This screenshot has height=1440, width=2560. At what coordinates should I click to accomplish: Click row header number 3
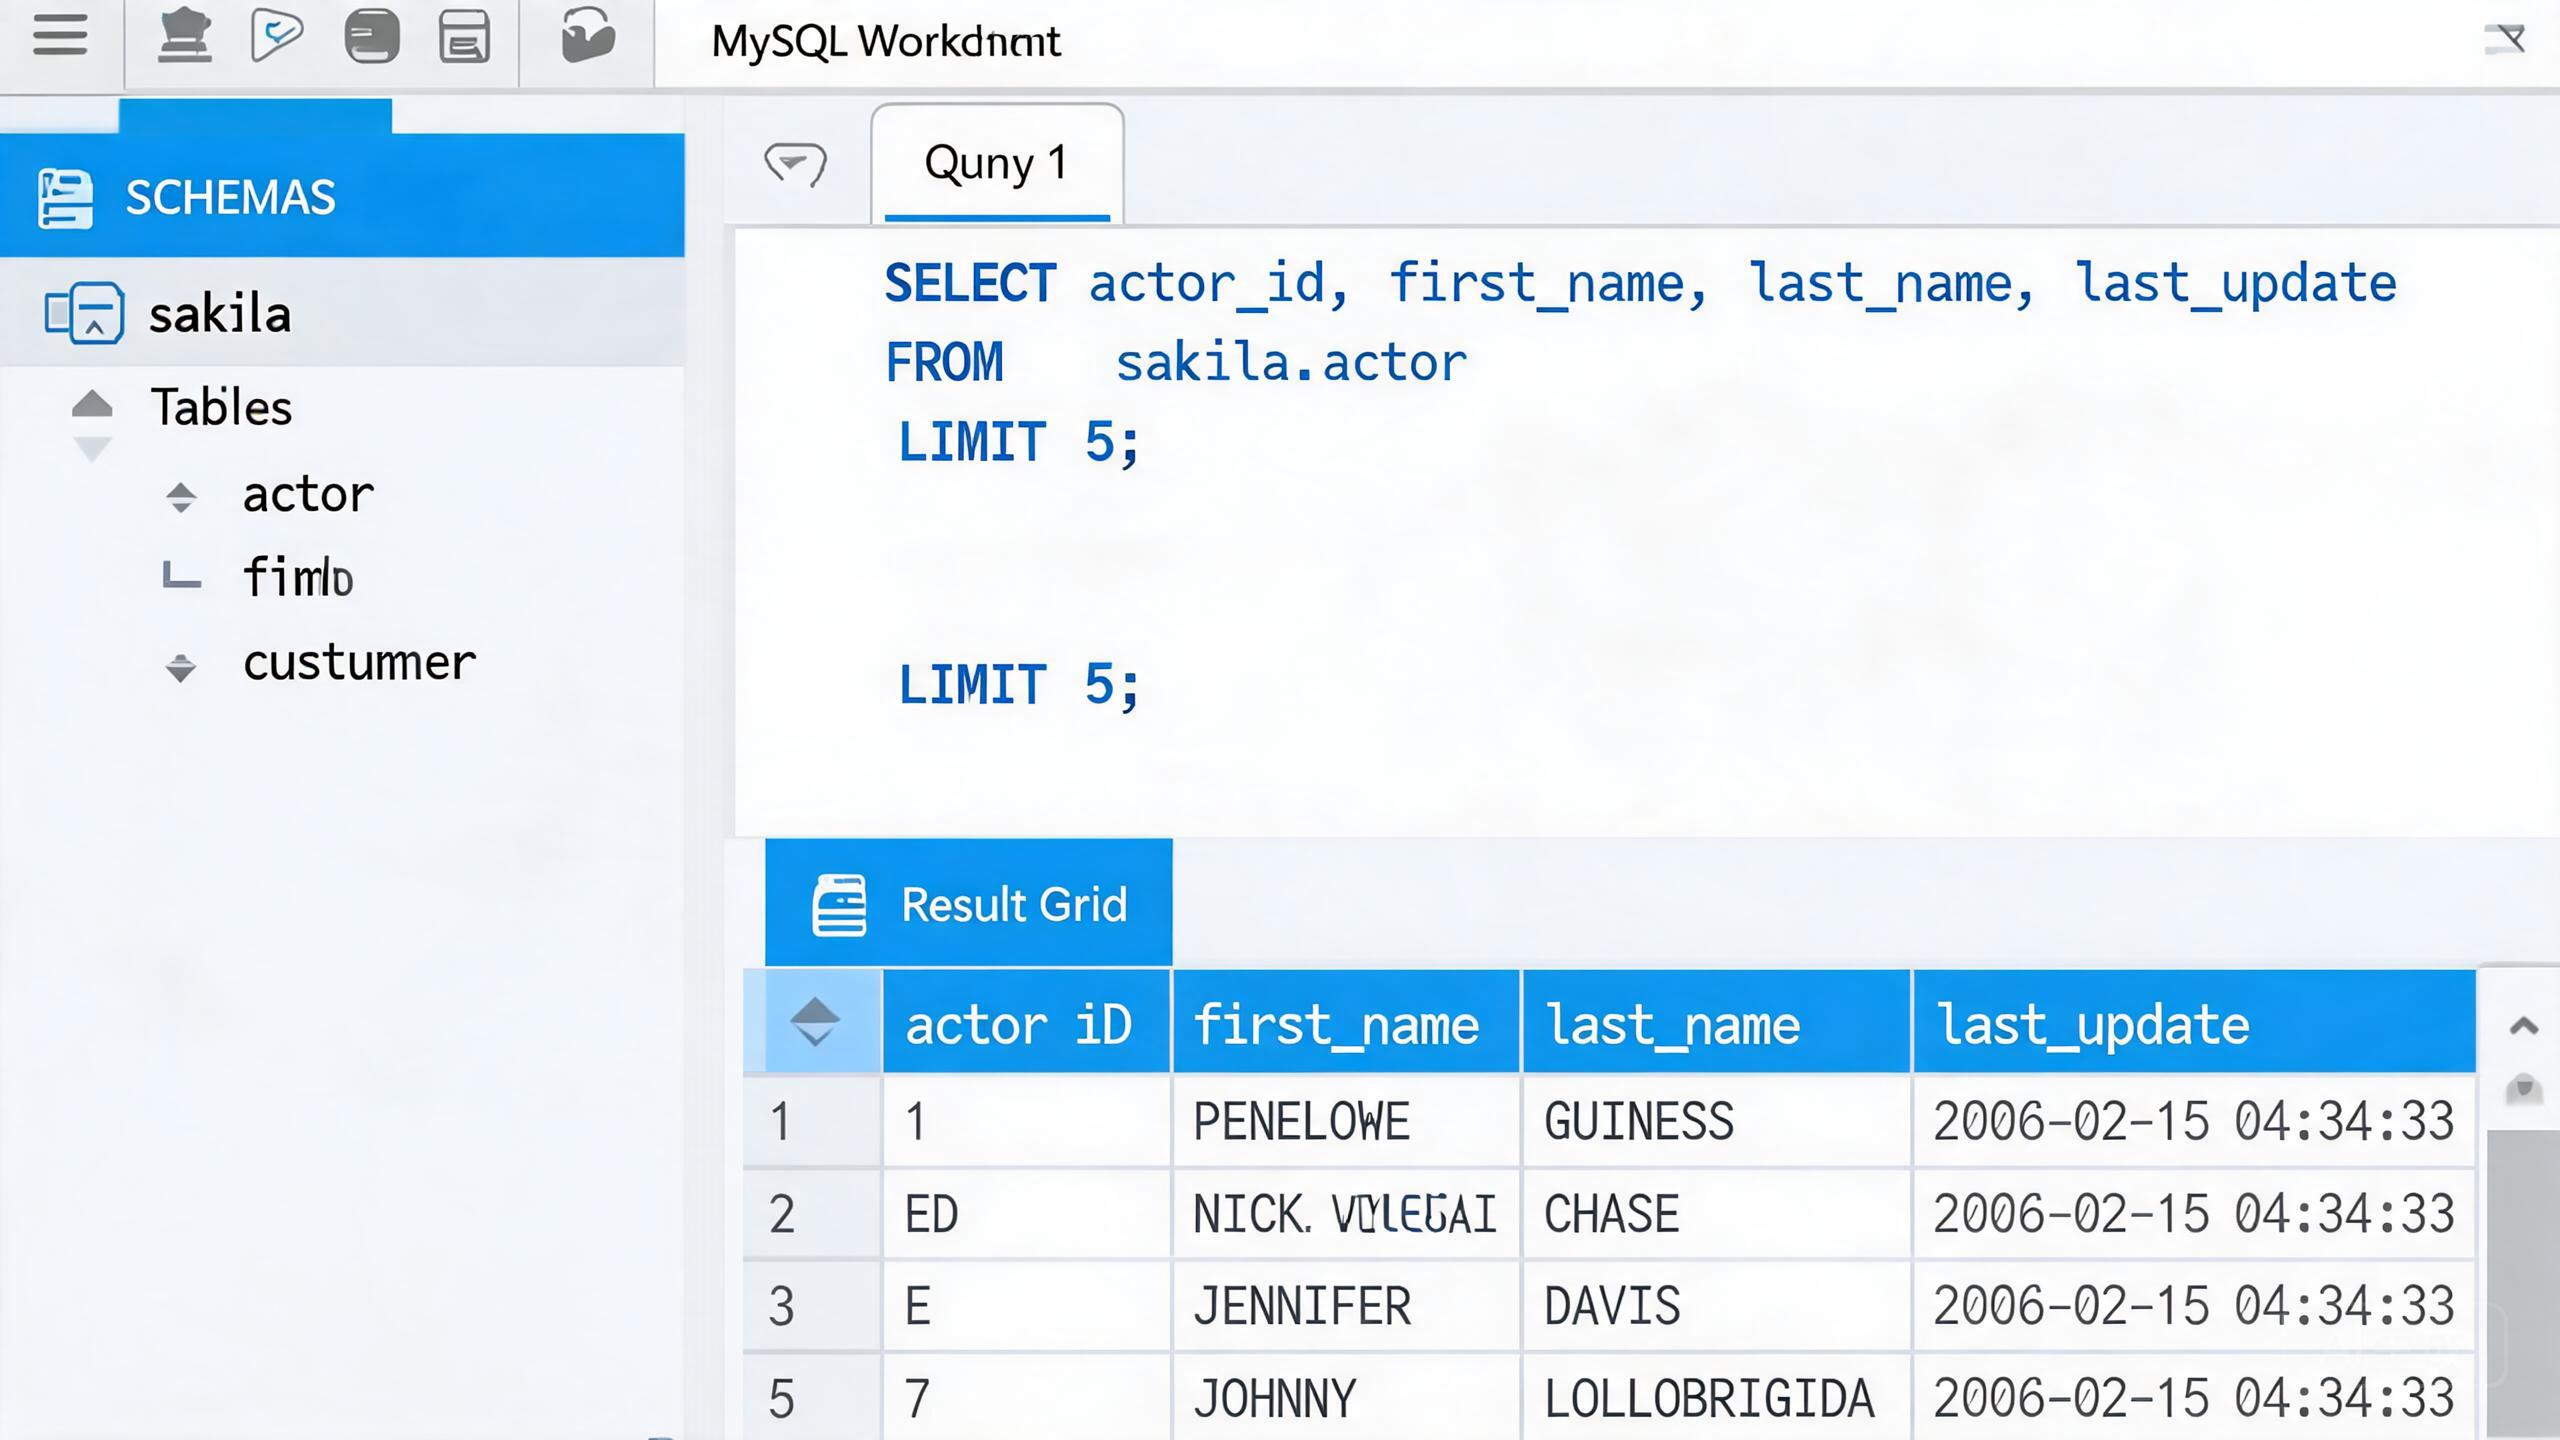(x=812, y=1306)
